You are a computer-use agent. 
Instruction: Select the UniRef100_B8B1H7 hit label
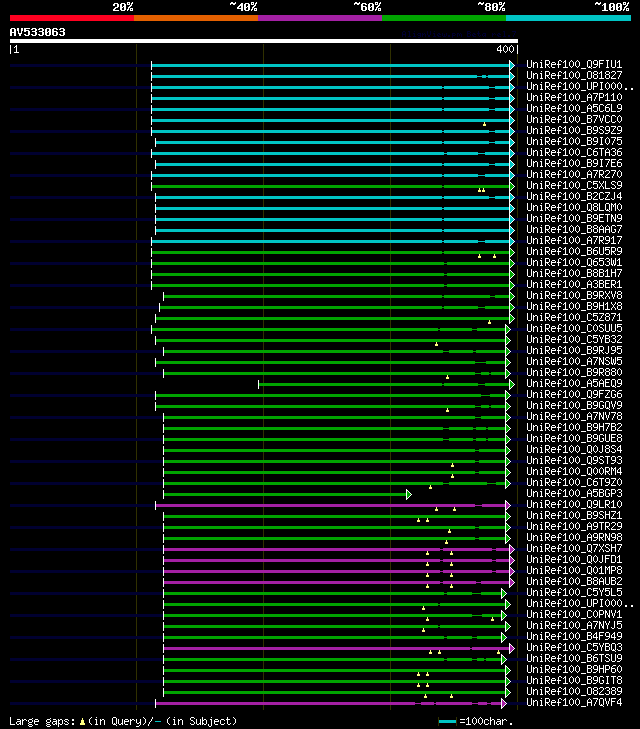point(574,273)
